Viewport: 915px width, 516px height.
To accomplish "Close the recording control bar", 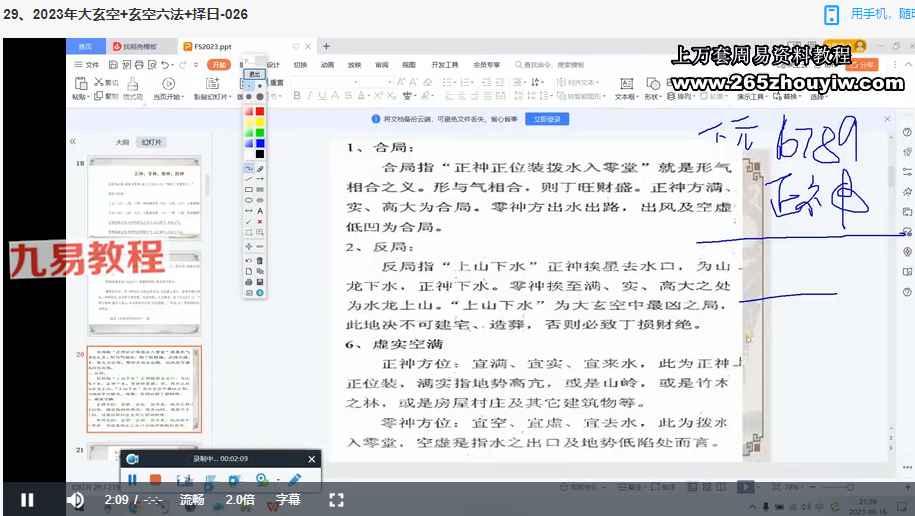I will 311,459.
